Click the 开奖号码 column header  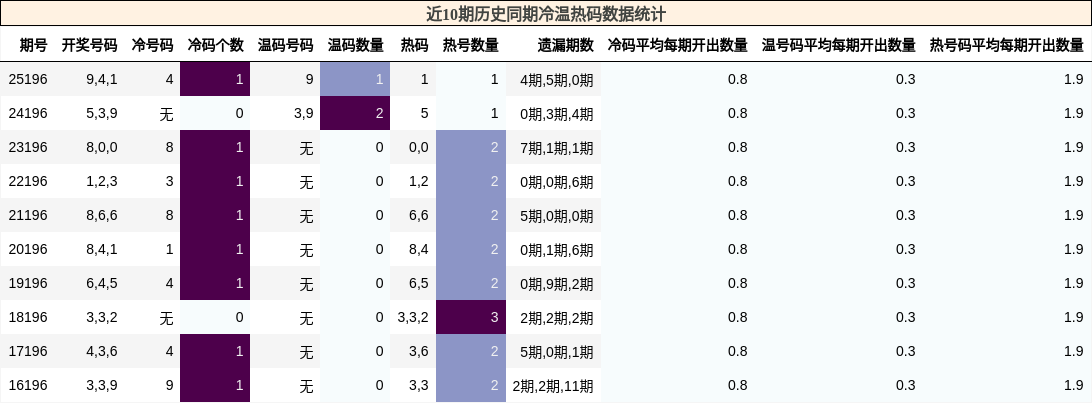89,45
